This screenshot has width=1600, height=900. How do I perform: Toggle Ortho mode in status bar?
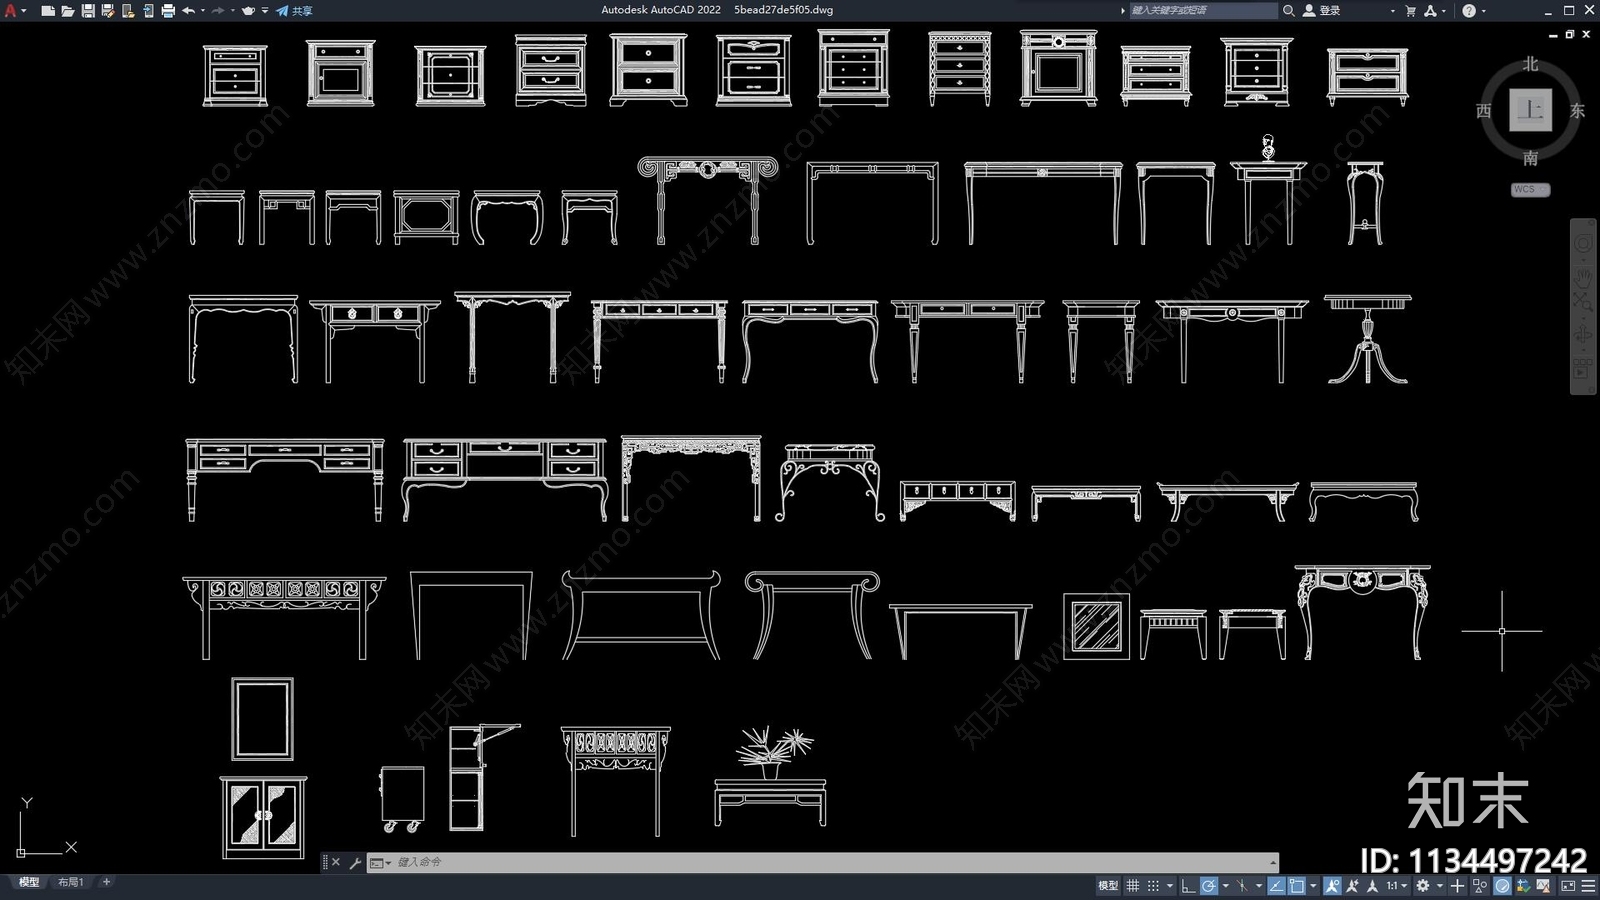tap(1187, 886)
